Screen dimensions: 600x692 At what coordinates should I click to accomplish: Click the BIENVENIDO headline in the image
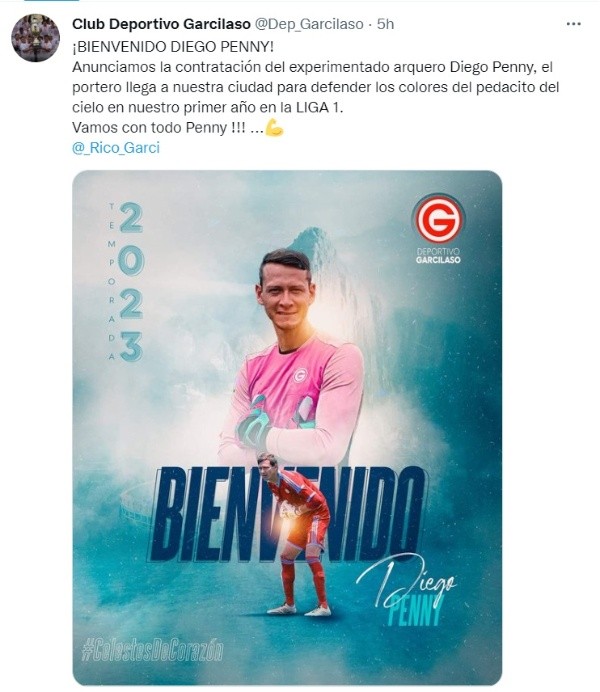(x=288, y=514)
